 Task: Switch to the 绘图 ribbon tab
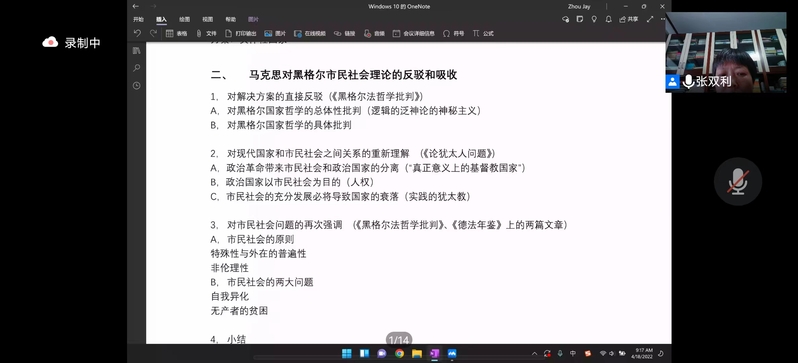point(184,19)
